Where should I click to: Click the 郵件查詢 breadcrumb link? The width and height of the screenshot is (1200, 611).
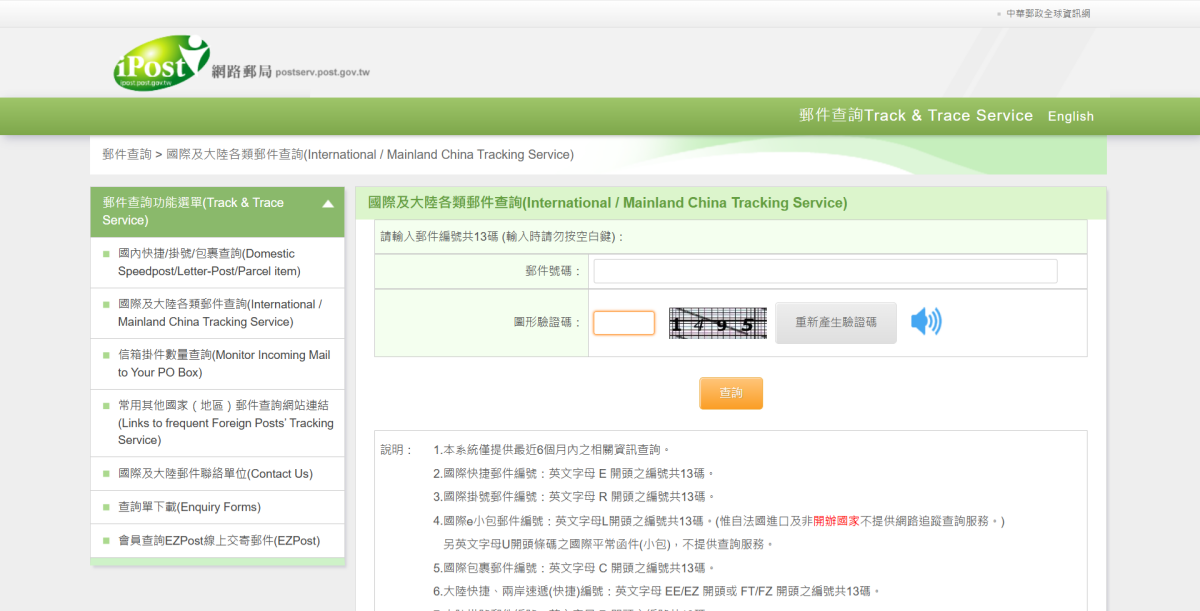126,155
